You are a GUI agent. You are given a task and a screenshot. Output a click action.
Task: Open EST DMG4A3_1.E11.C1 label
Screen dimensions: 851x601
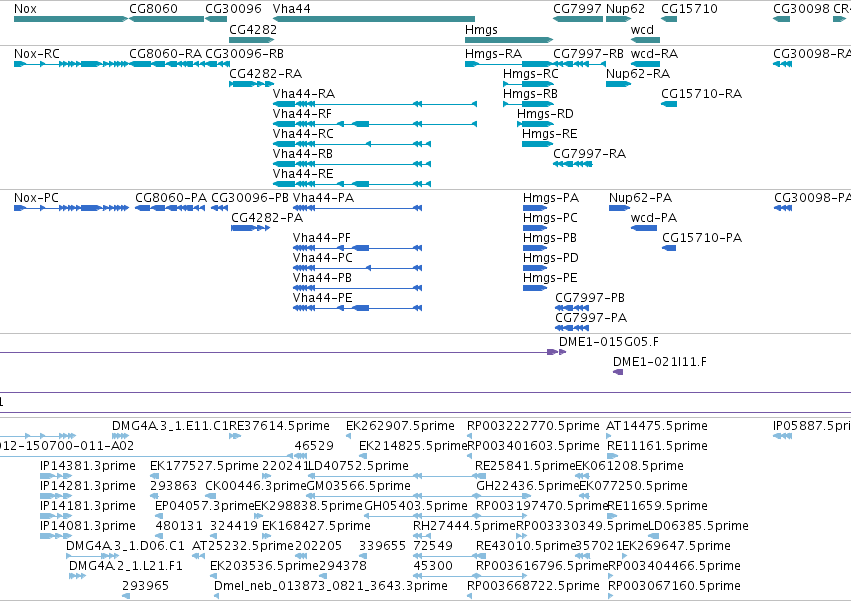[170, 426]
